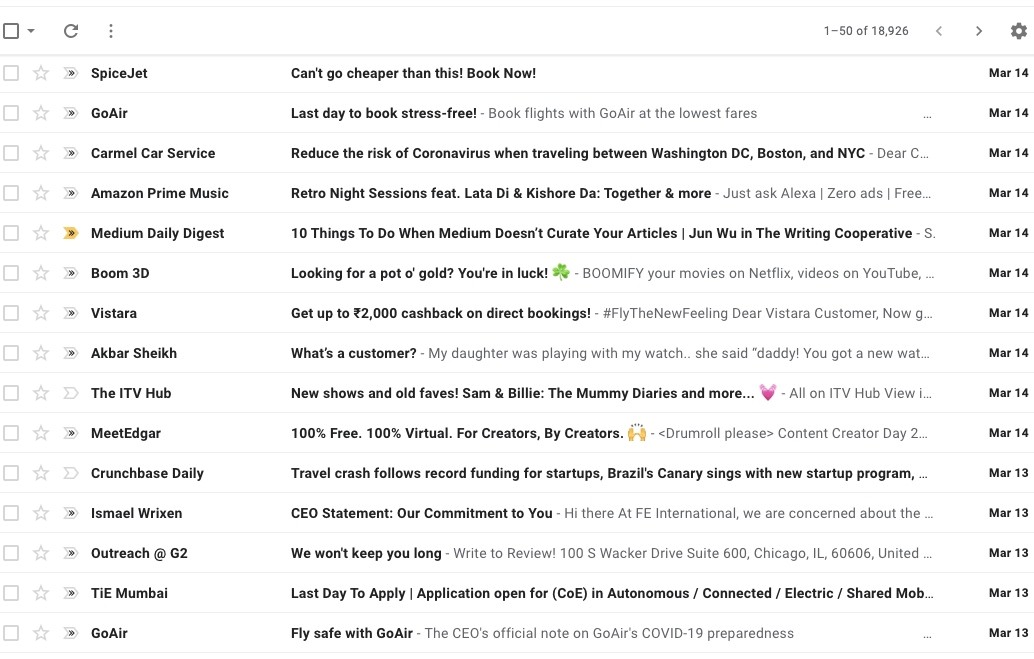Open the "What's a customer?" email
Viewport: 1034px width, 659px height.
(353, 353)
